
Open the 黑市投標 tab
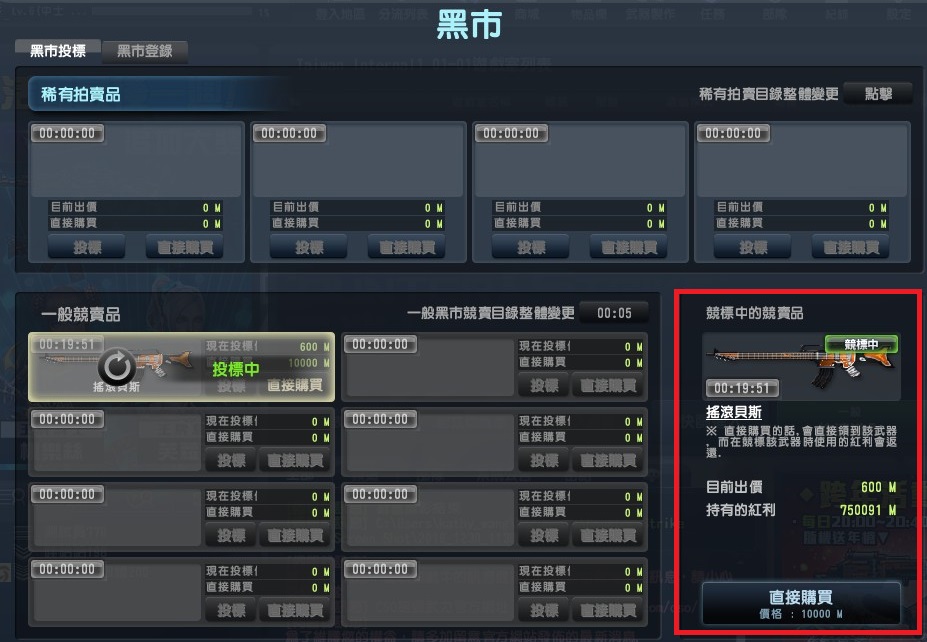58,51
